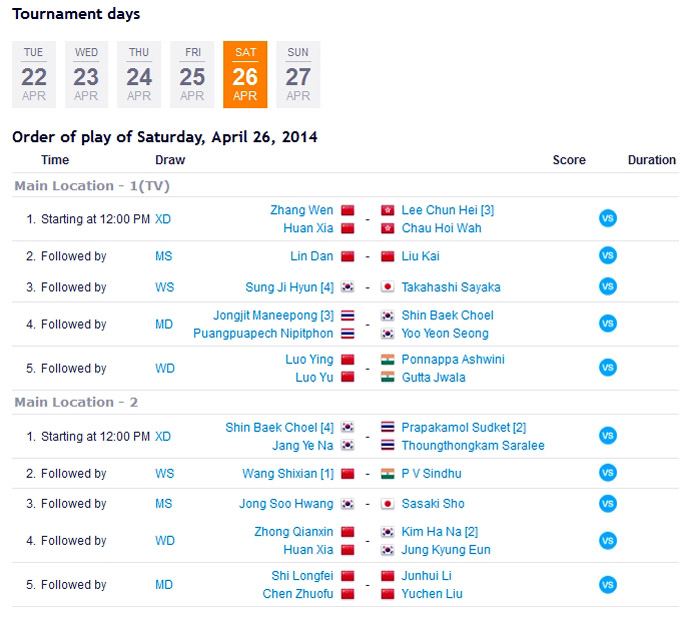Viewport: 700px width, 624px height.
Task: Click VS icon for Sung Ji Hyun match
Action: pos(607,286)
